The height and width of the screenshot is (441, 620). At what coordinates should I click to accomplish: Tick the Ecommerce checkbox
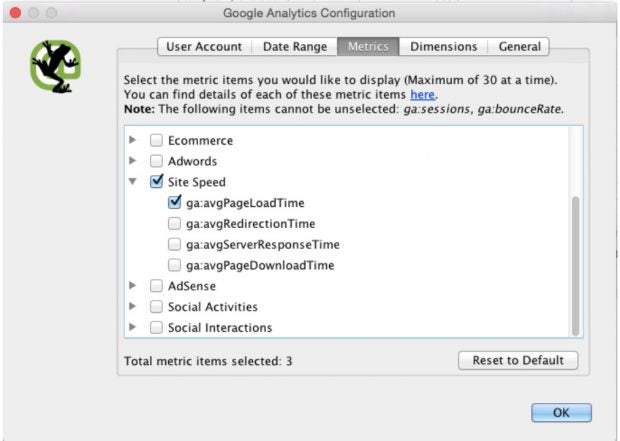tap(156, 140)
